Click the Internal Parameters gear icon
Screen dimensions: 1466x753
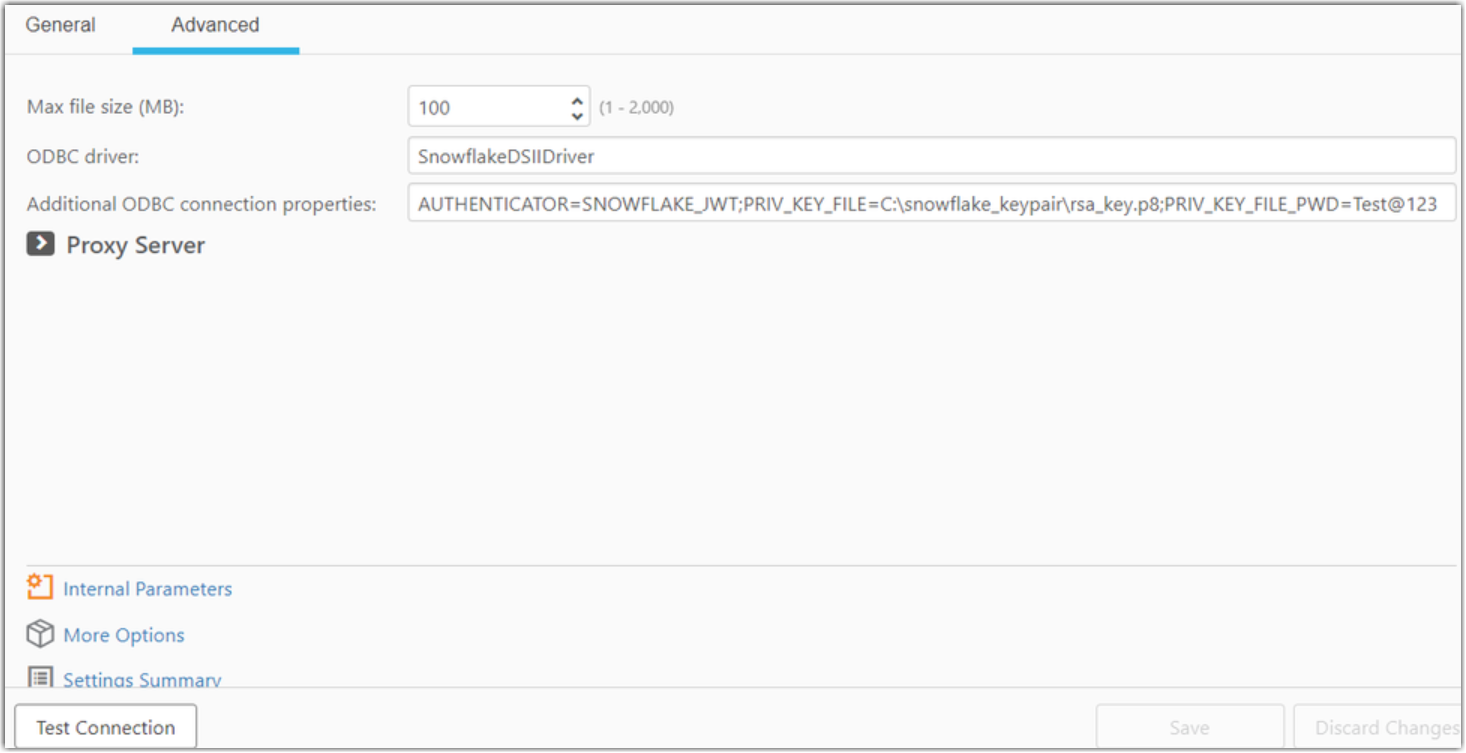tap(38, 588)
